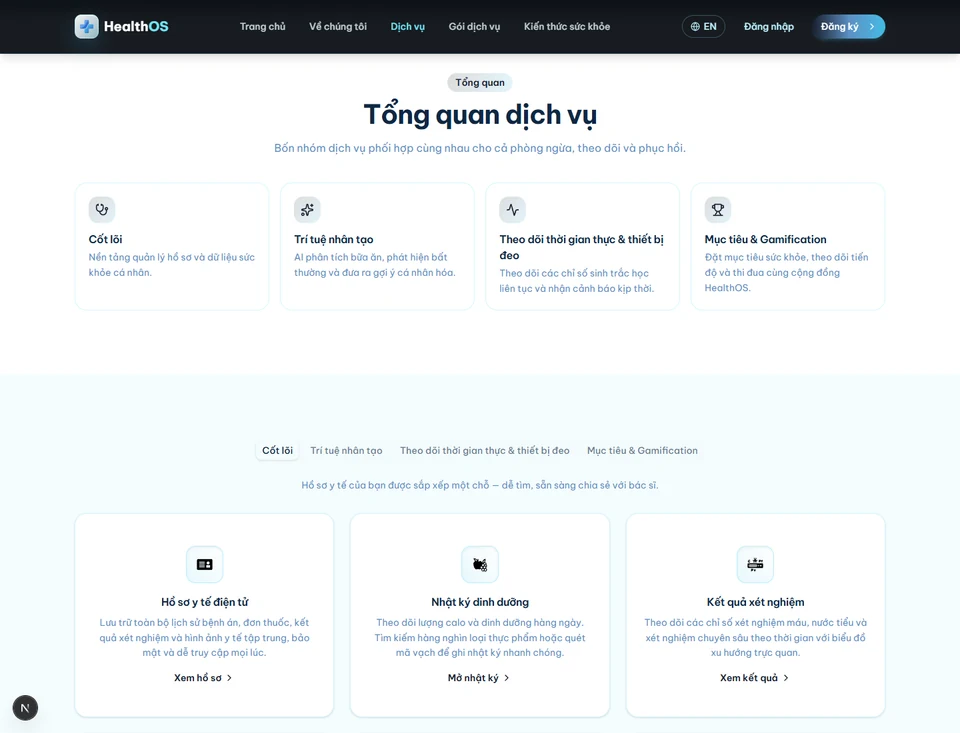Click the Mở nhật ký link
960x733 pixels.
coord(479,678)
